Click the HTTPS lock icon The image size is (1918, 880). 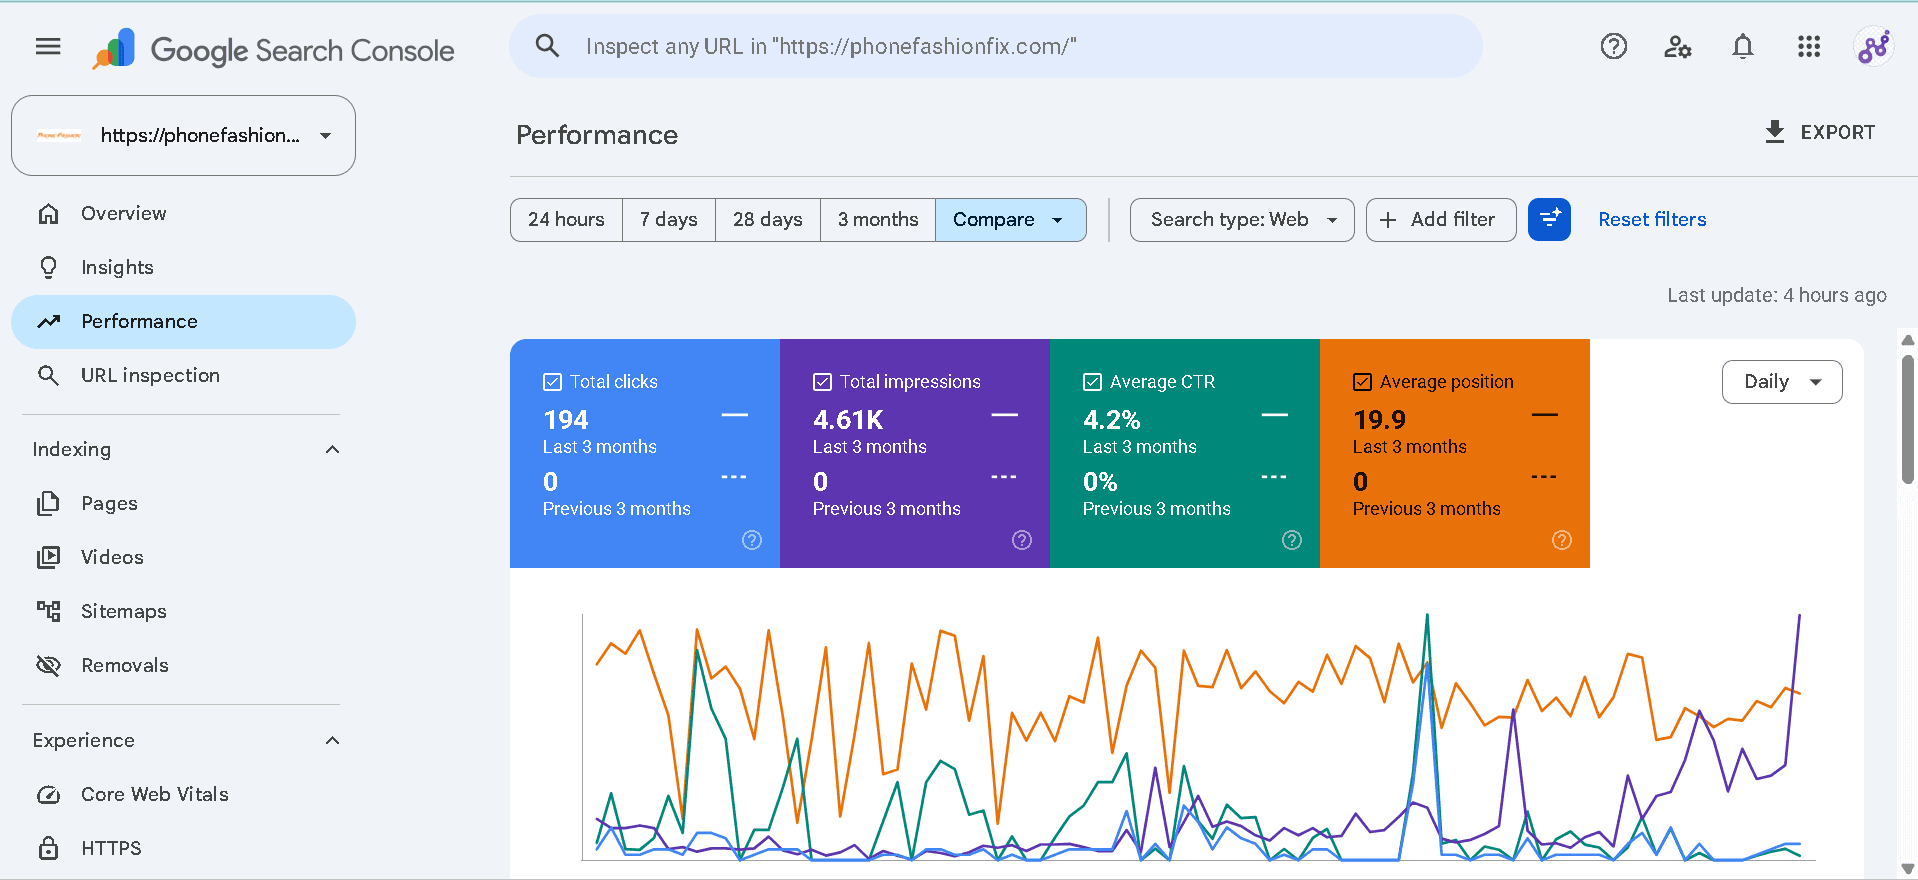48,848
